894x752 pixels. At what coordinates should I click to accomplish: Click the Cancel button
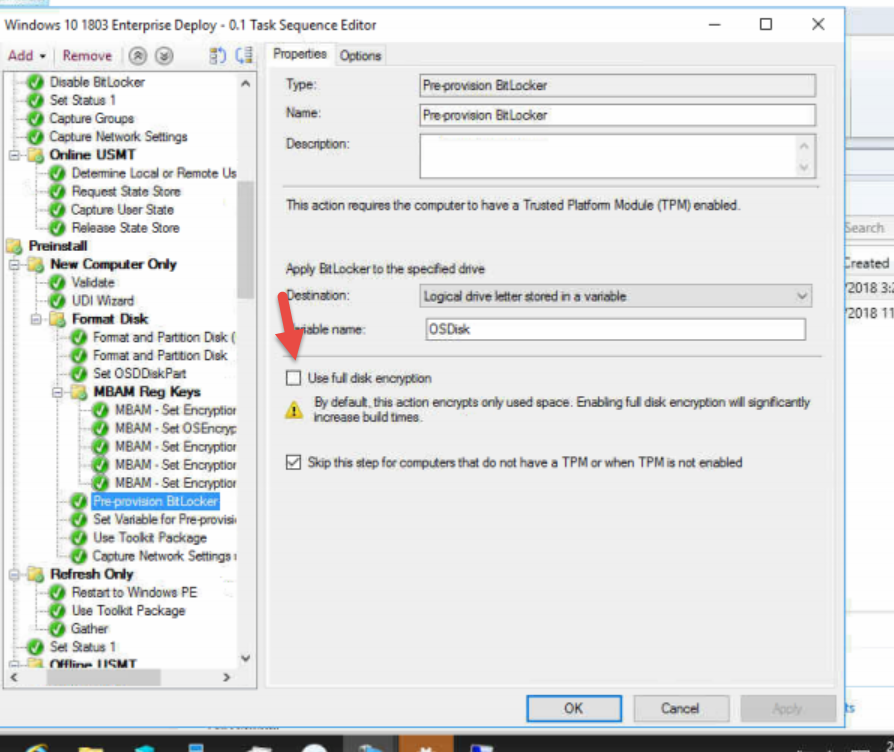tap(681, 708)
